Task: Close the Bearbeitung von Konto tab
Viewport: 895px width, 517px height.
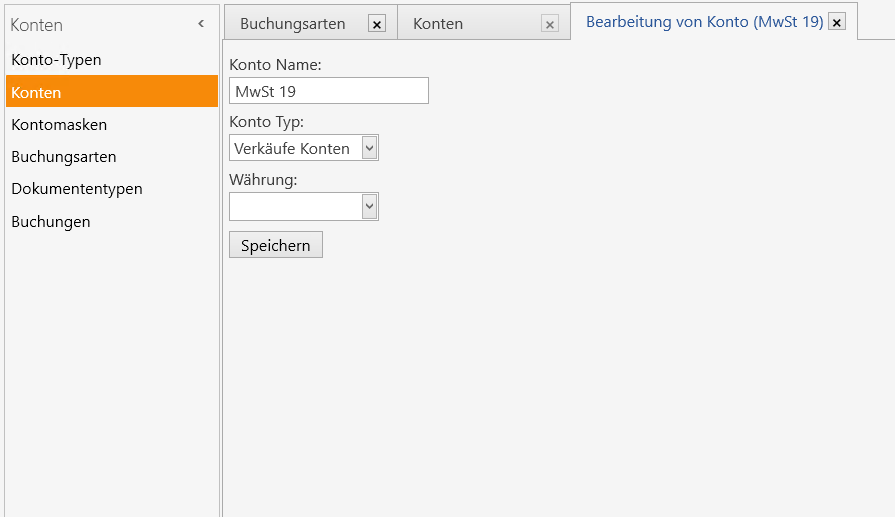Action: (837, 22)
